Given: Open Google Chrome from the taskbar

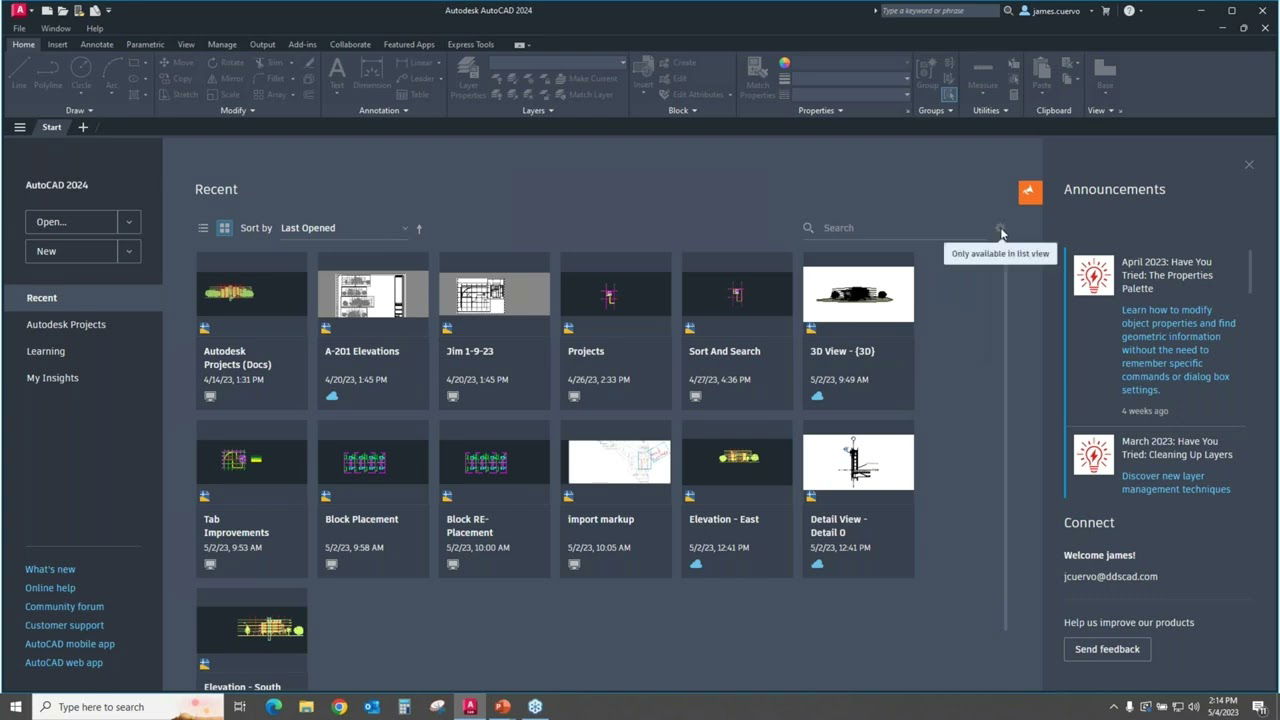Looking at the screenshot, I should [x=339, y=707].
